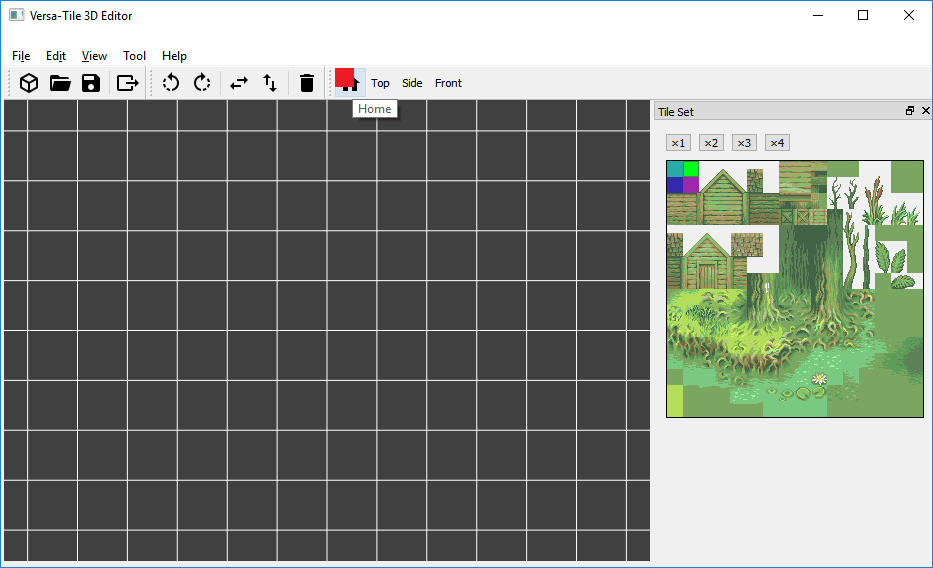The width and height of the screenshot is (933, 568).
Task: Open the File menu
Action: point(21,56)
